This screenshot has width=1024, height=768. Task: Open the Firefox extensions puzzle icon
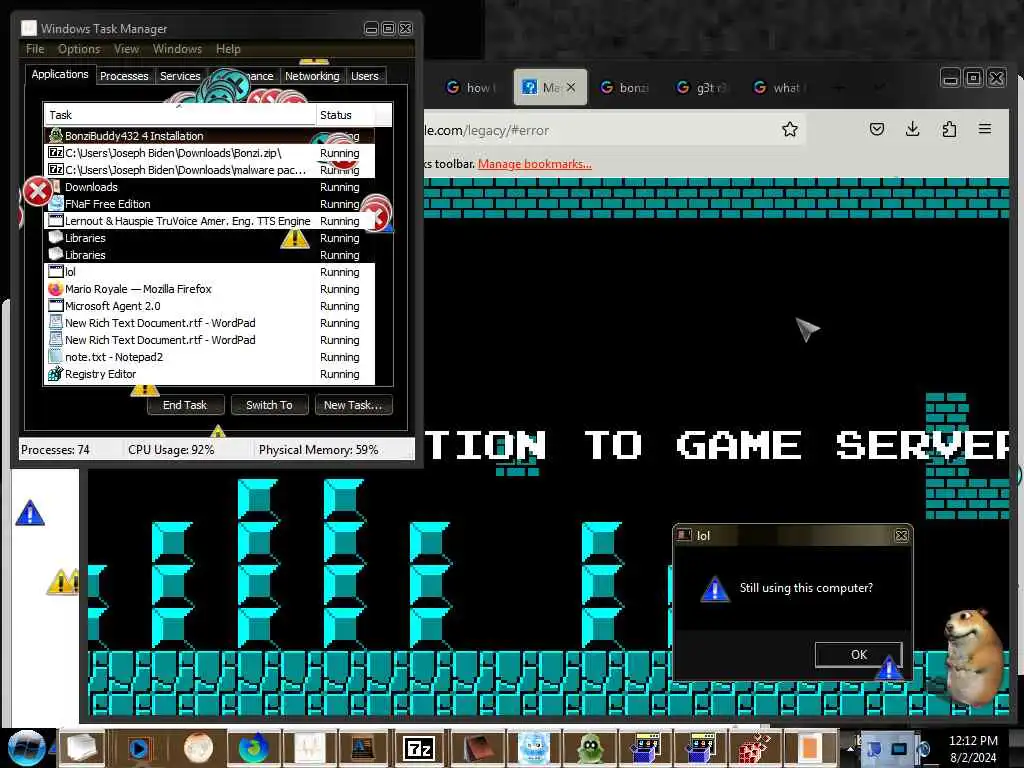pyautogui.click(x=949, y=129)
